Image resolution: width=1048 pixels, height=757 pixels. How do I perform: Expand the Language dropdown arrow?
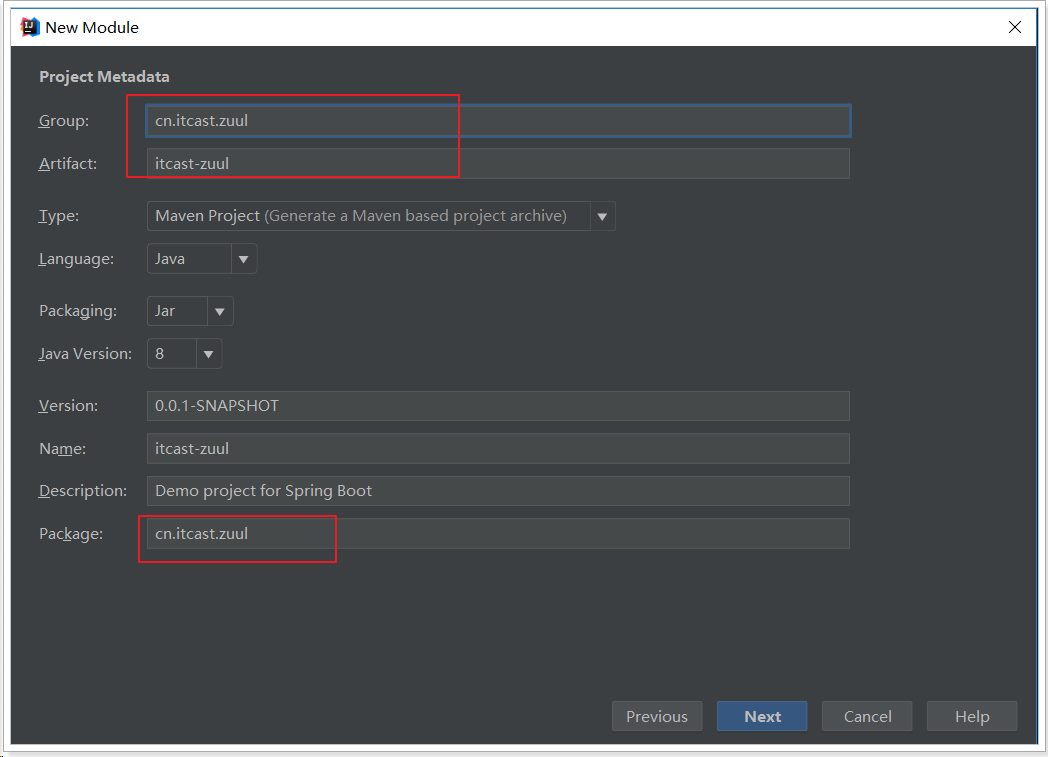pyautogui.click(x=244, y=259)
